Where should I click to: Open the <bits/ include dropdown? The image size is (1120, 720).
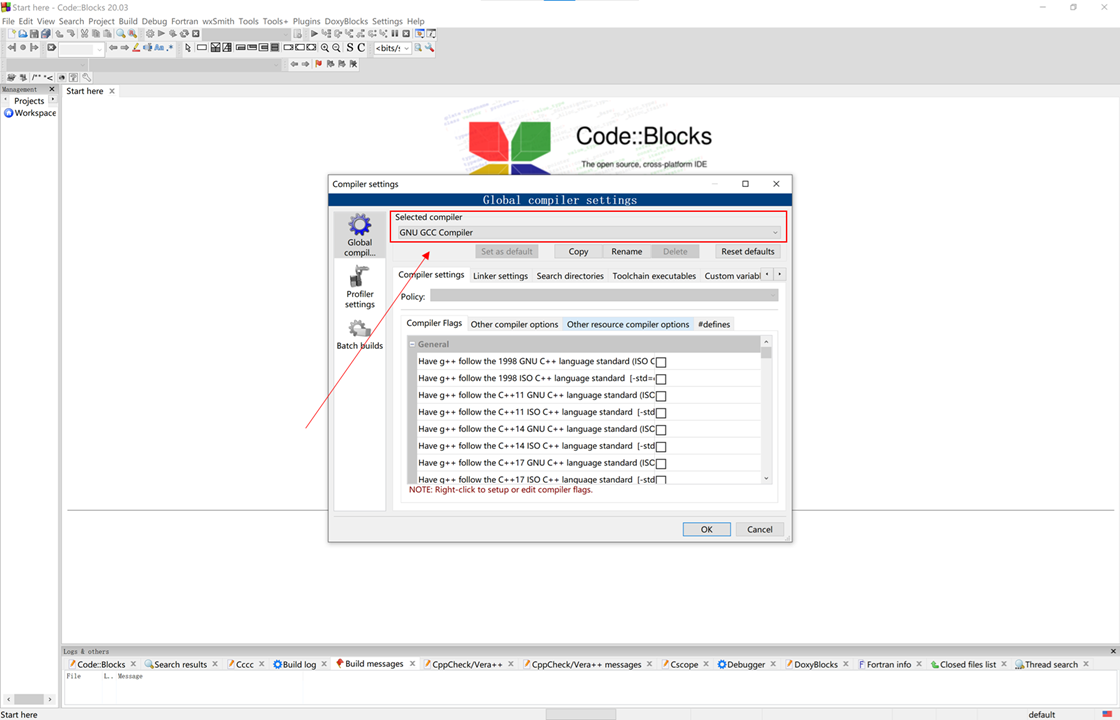tap(393, 48)
